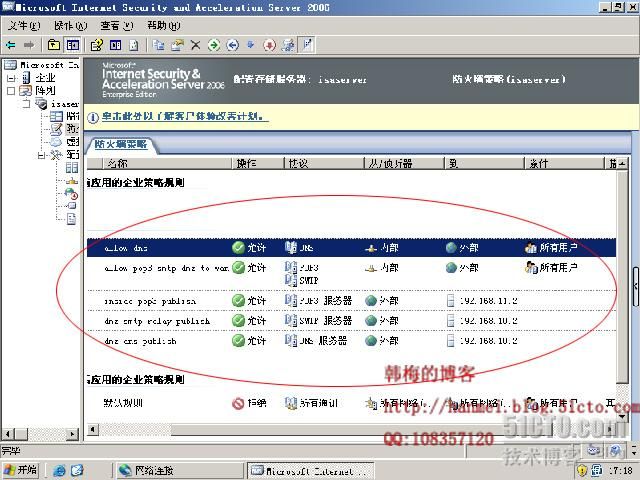640x480 pixels.
Task: Collapse the isaserver tree node
Action: click(x=27, y=104)
